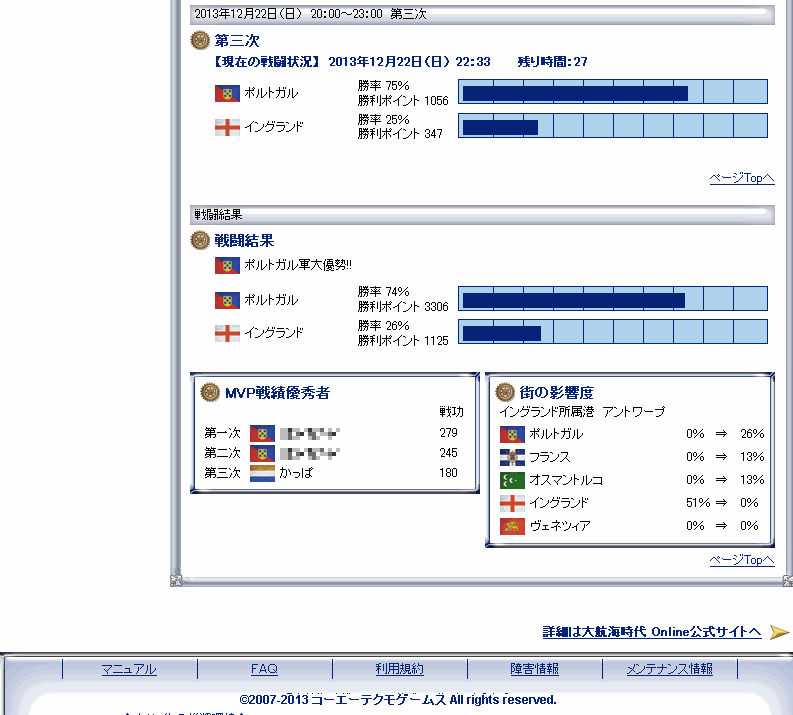
Task: Click Portugal flag in 勝率 74% row
Action: click(x=227, y=300)
